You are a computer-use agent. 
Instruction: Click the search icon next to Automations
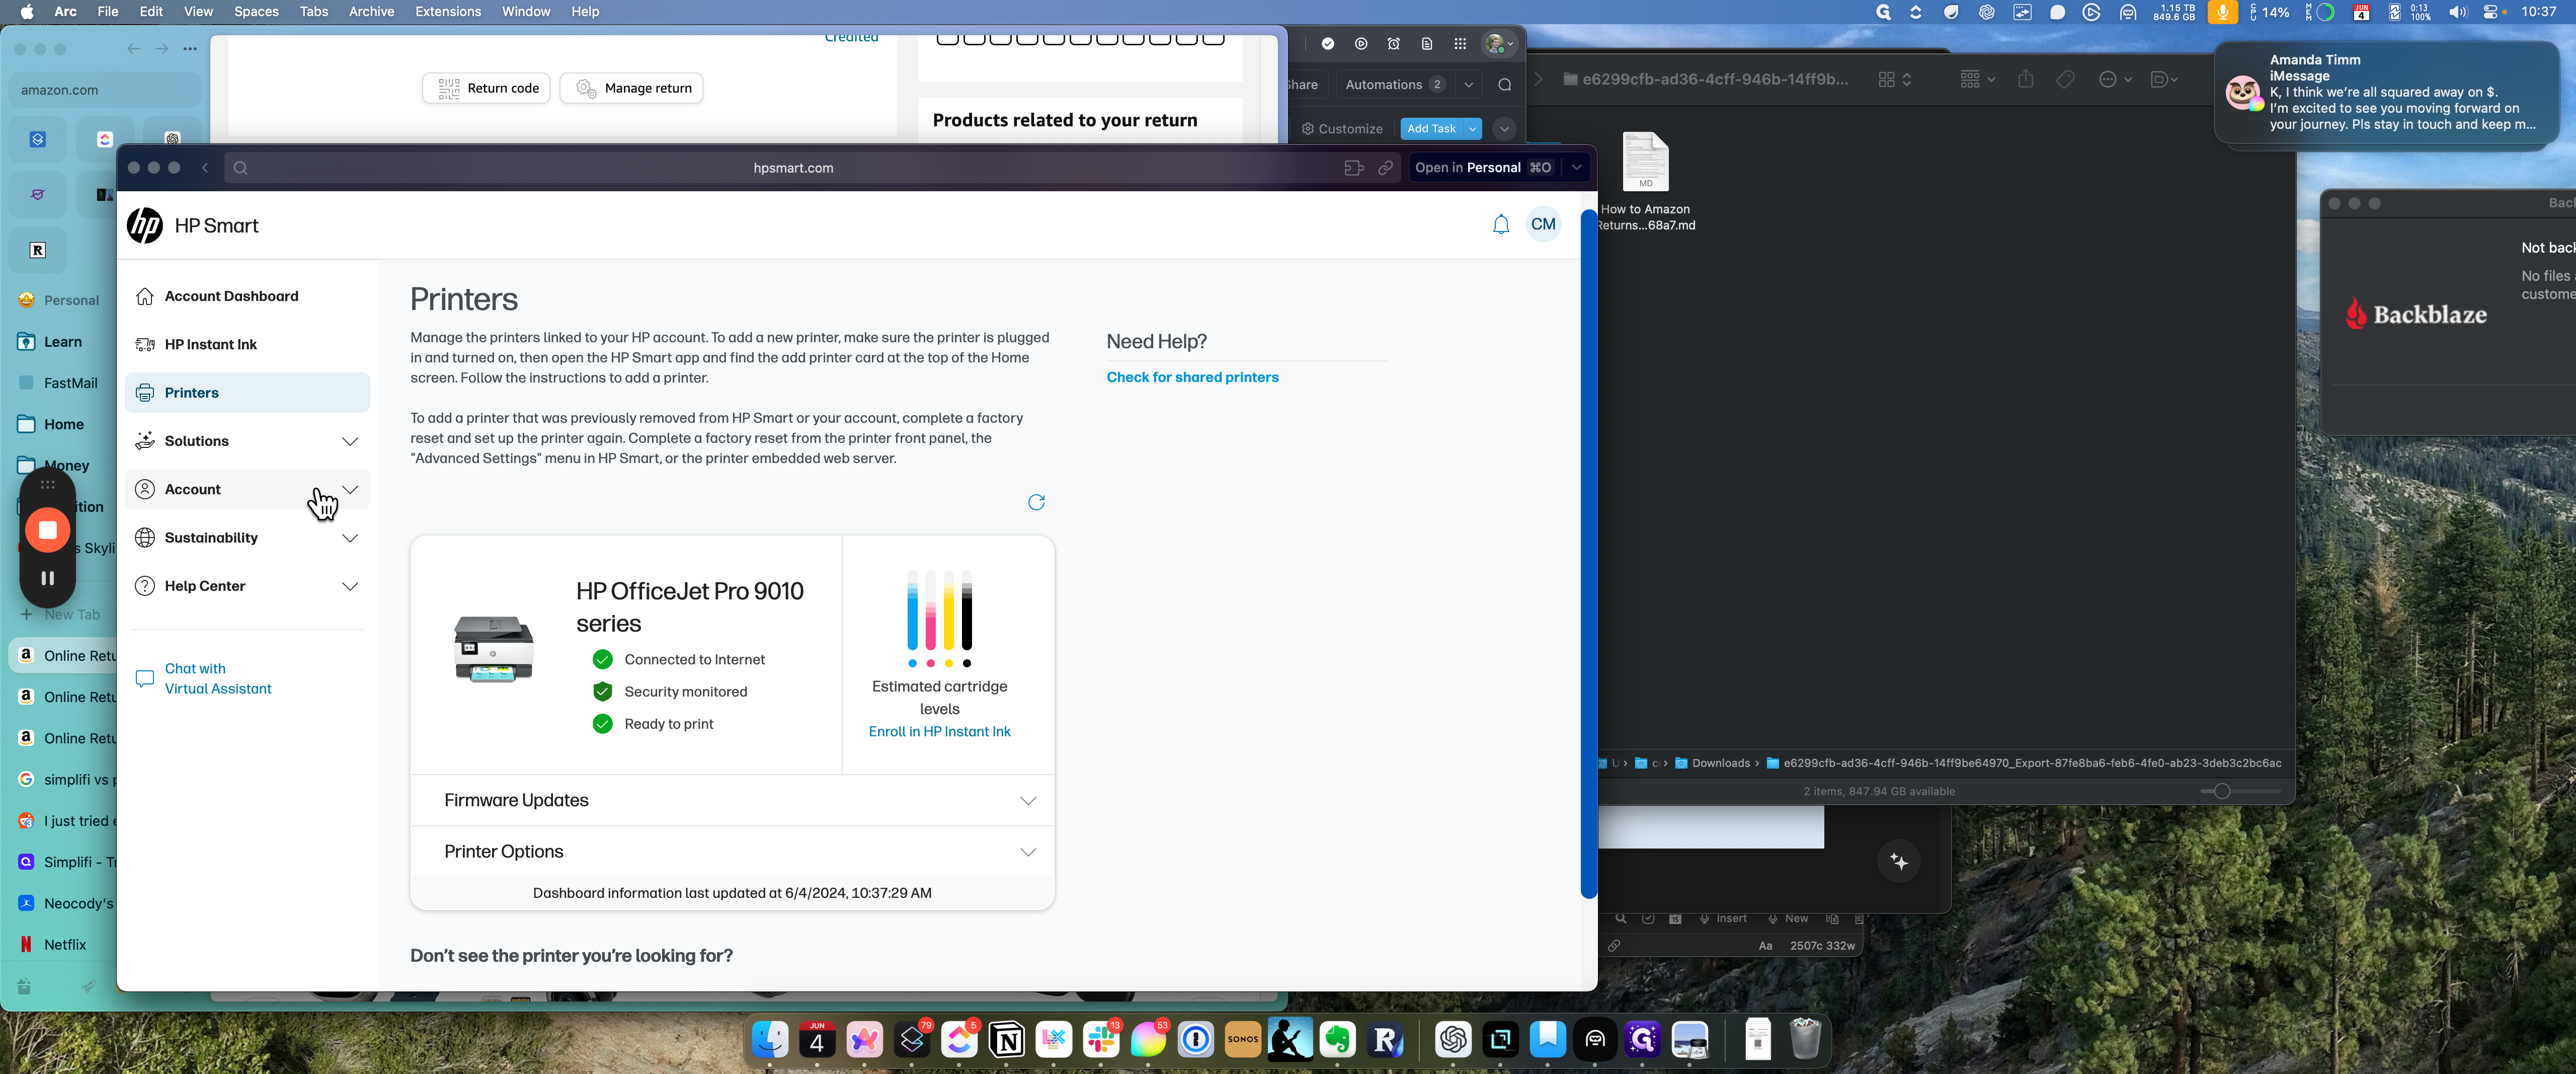click(x=1505, y=85)
